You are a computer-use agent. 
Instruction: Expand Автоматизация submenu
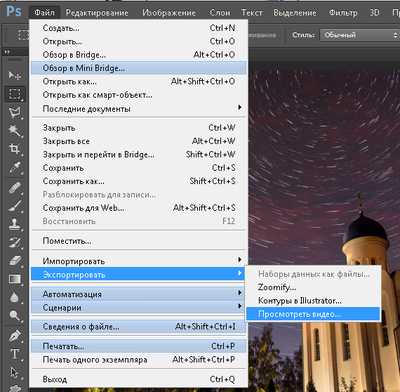[x=139, y=294]
